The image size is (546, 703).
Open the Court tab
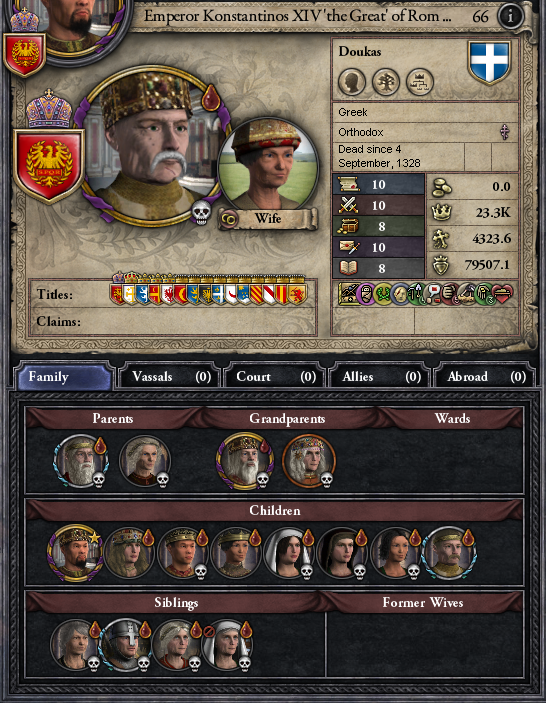(275, 377)
